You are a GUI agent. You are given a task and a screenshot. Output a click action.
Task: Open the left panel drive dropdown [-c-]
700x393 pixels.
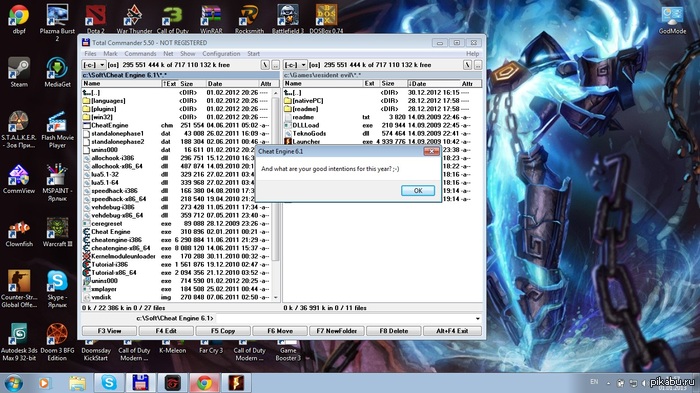[94, 65]
